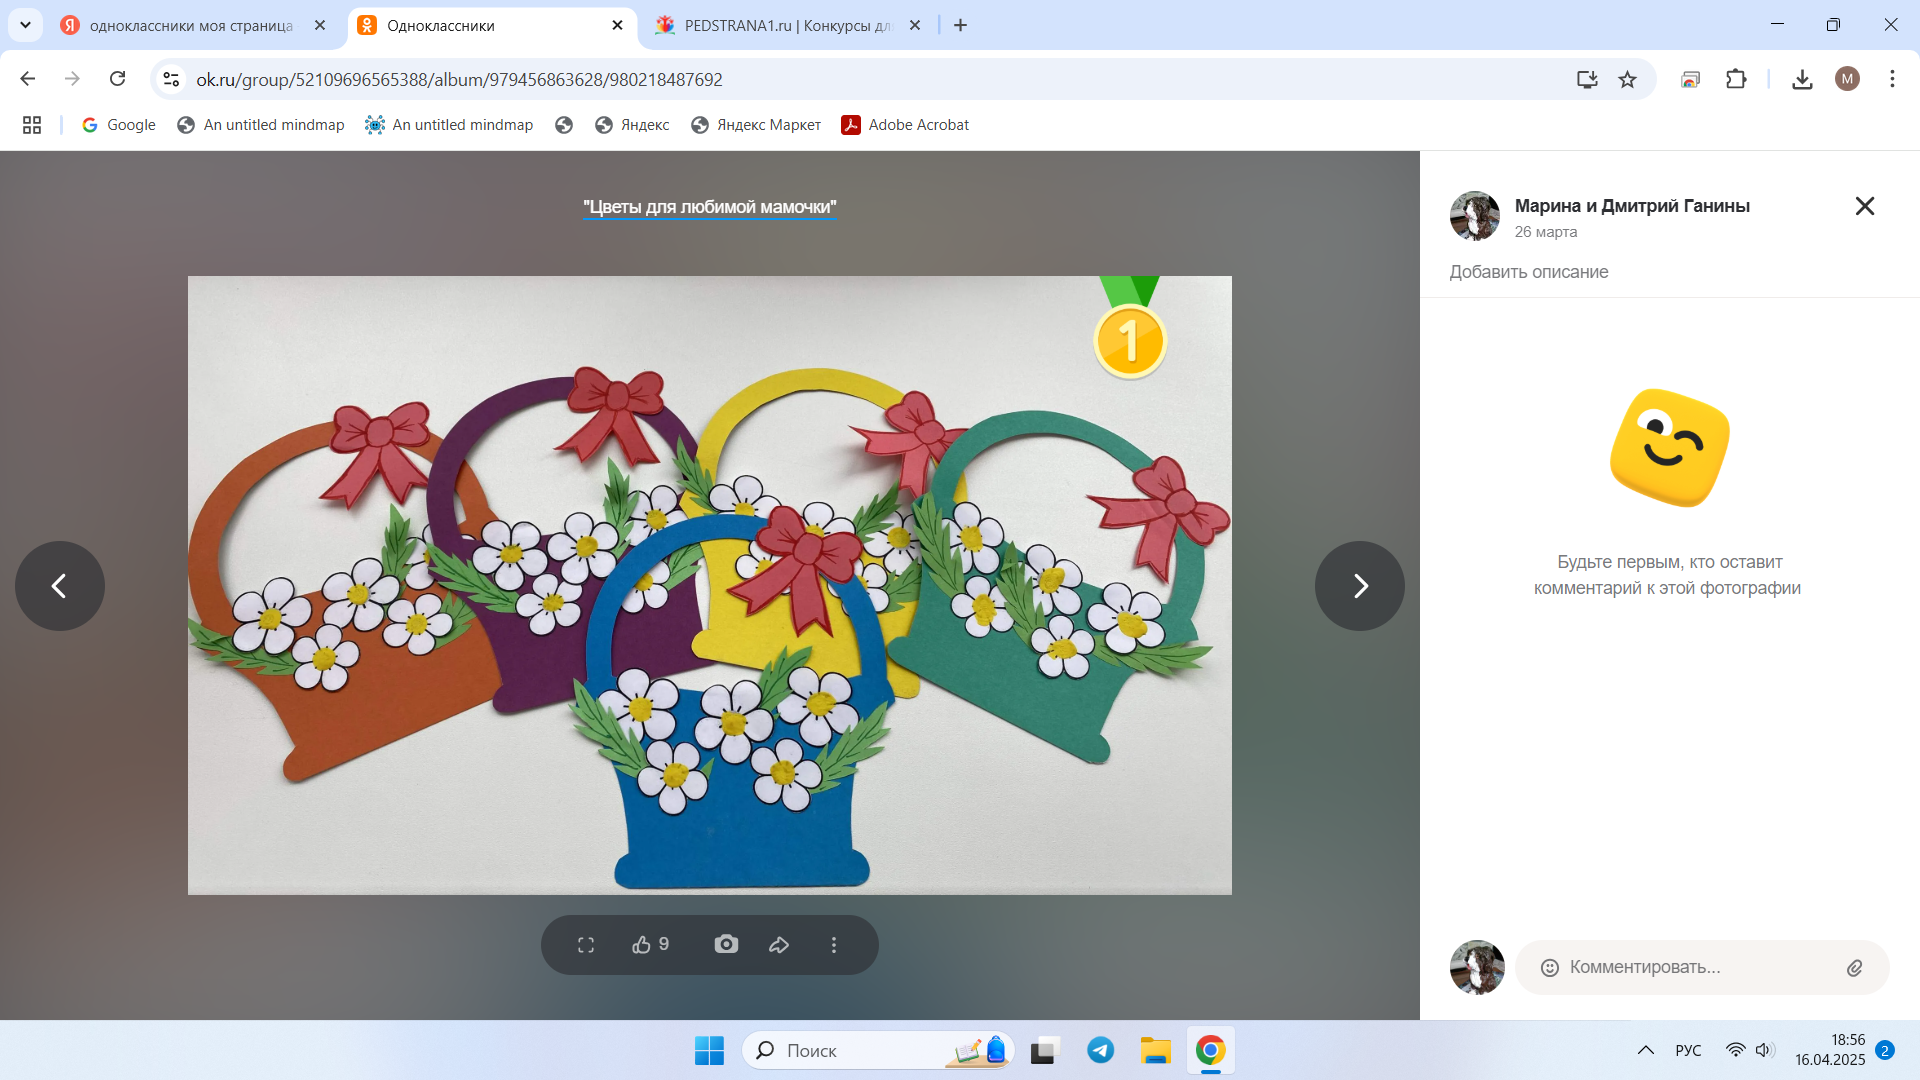Open fullscreen view of the photo
Viewport: 1920px width, 1080px height.
pos(586,945)
